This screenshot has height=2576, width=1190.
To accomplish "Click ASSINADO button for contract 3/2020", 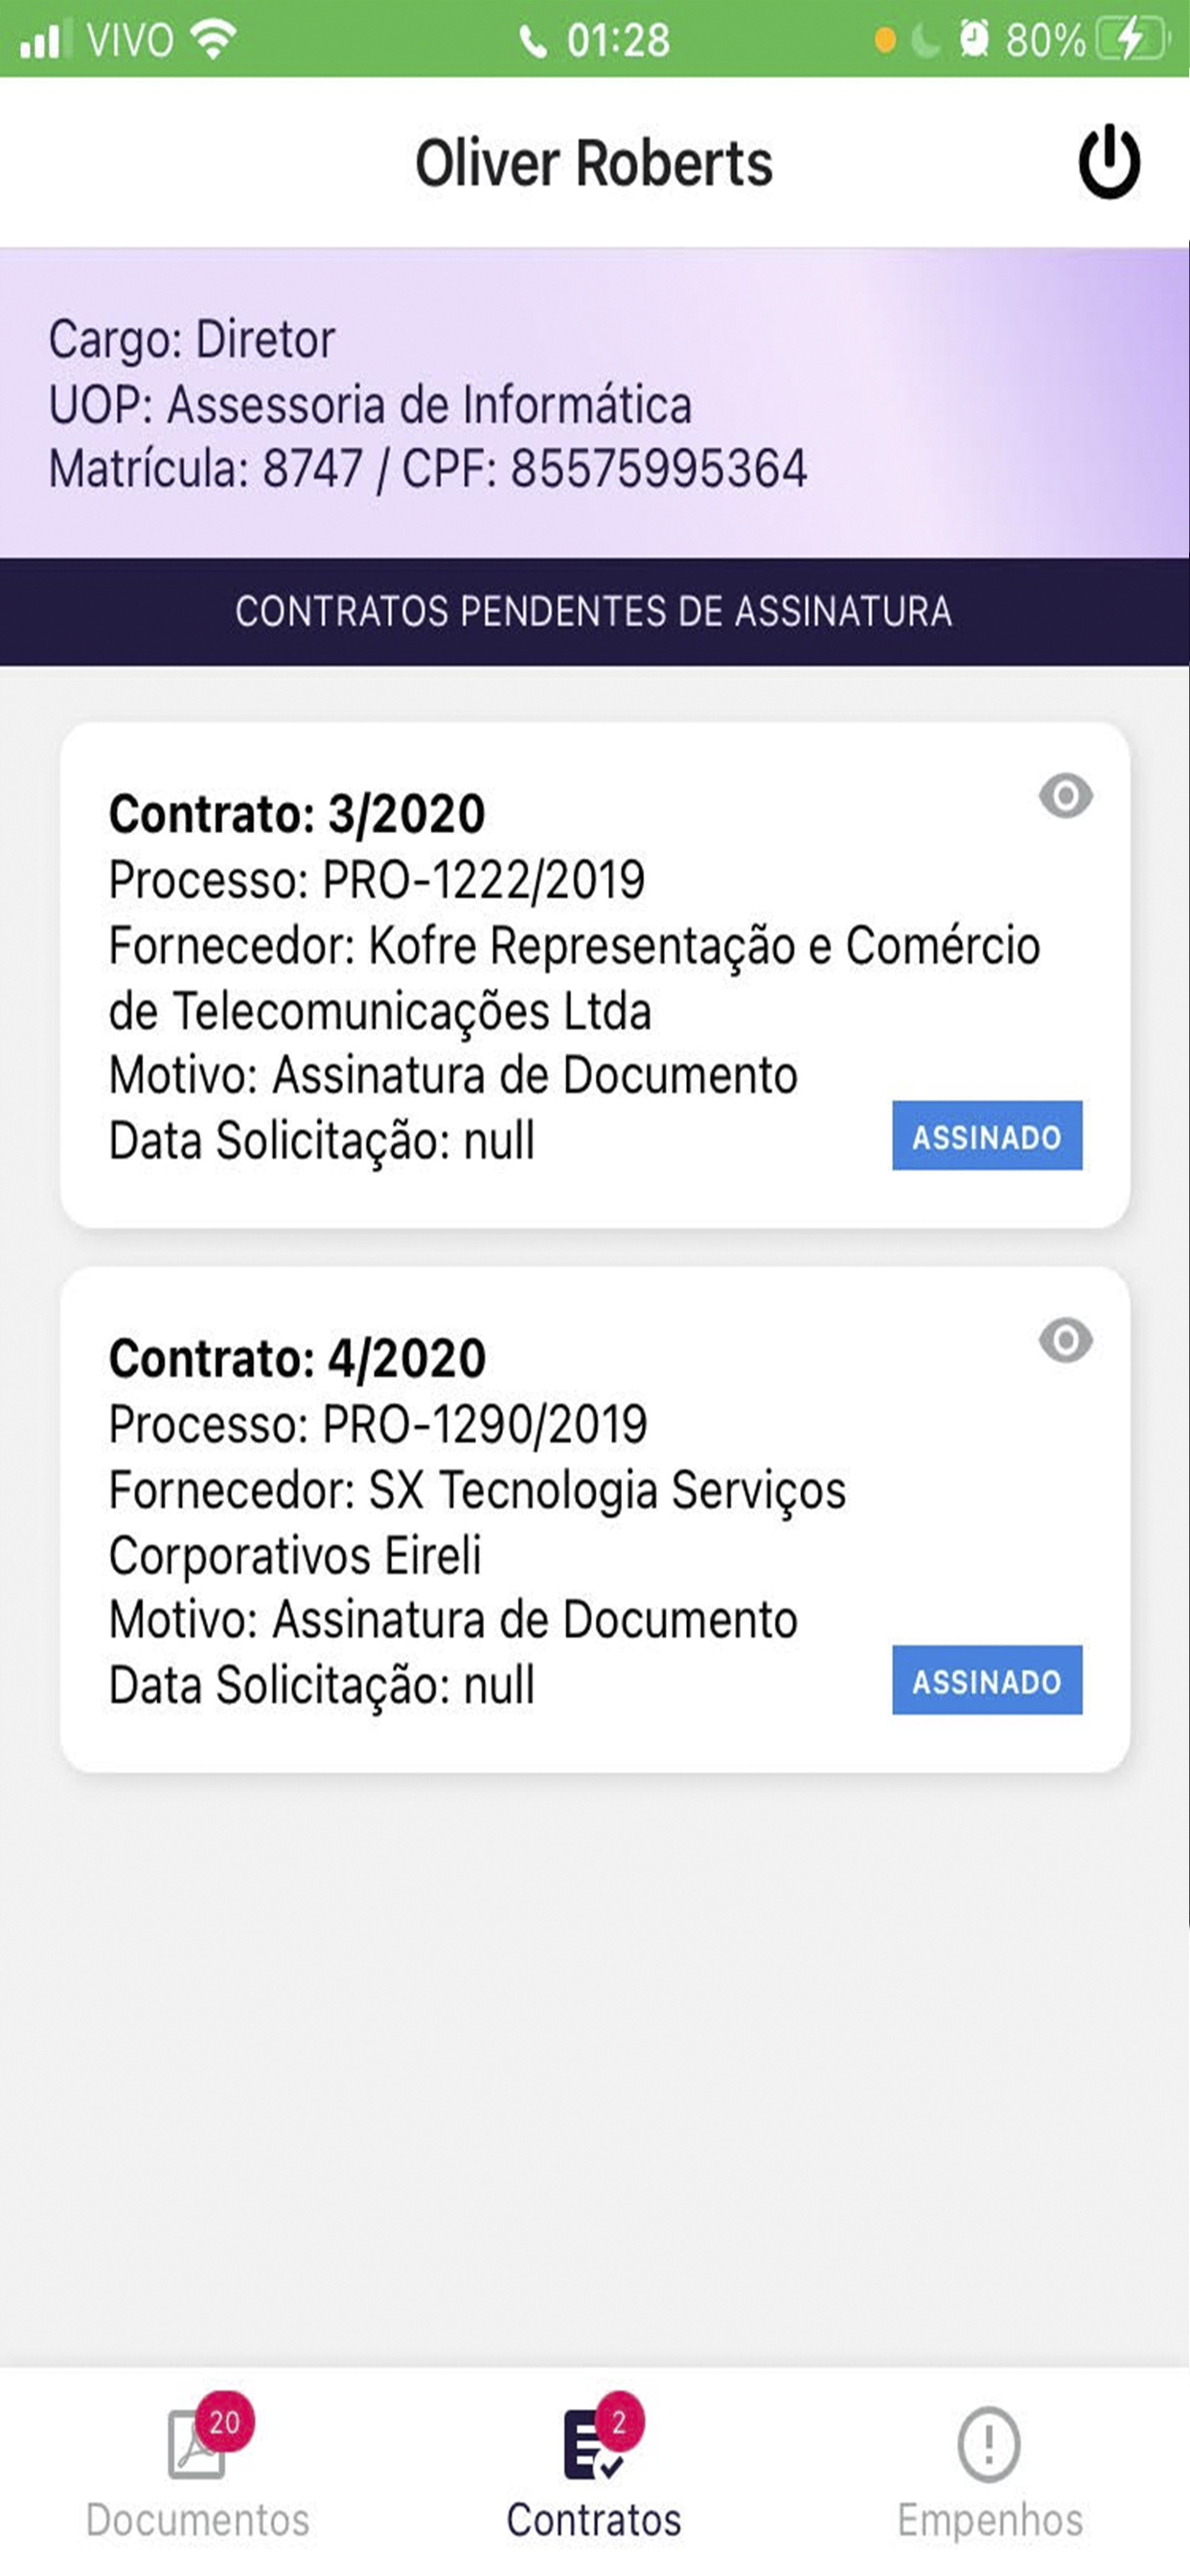I will [x=987, y=1136].
